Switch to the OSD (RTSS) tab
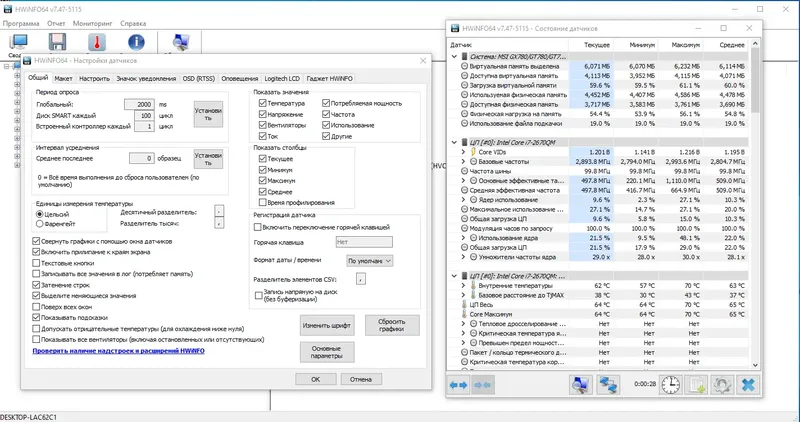800x422 pixels. coord(198,79)
